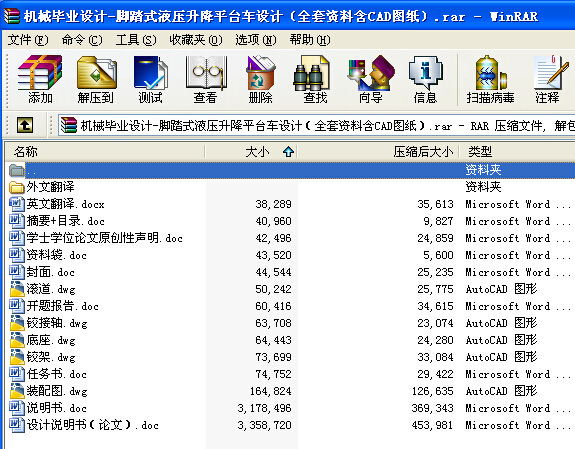Click the address path field of the archive
The image size is (575, 449).
click(316, 125)
